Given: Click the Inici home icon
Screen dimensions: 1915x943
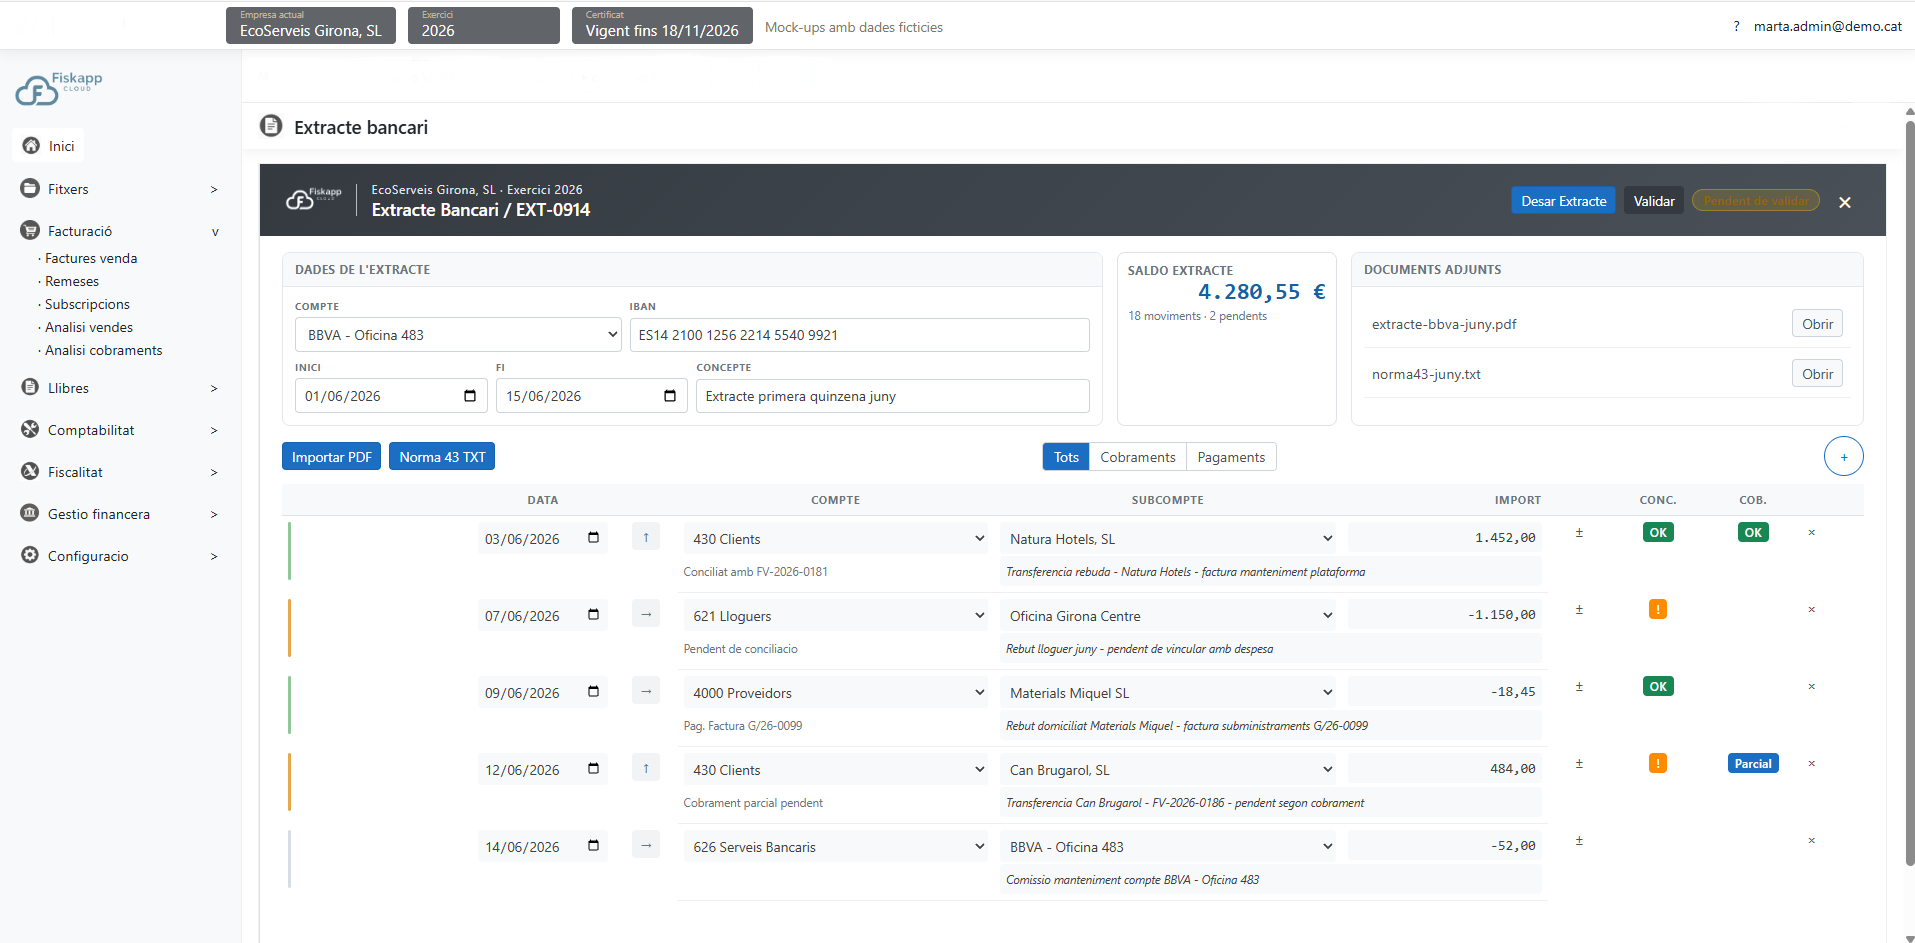Looking at the screenshot, I should coord(31,146).
